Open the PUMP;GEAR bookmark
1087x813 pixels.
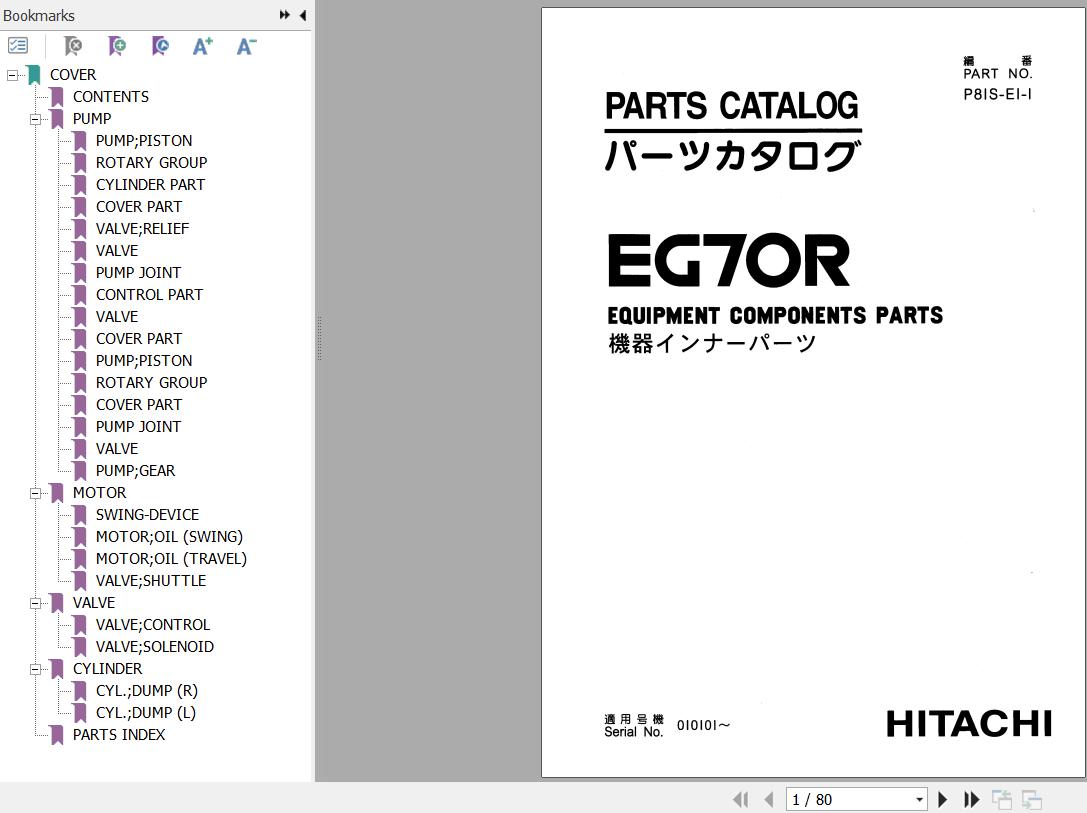click(135, 471)
